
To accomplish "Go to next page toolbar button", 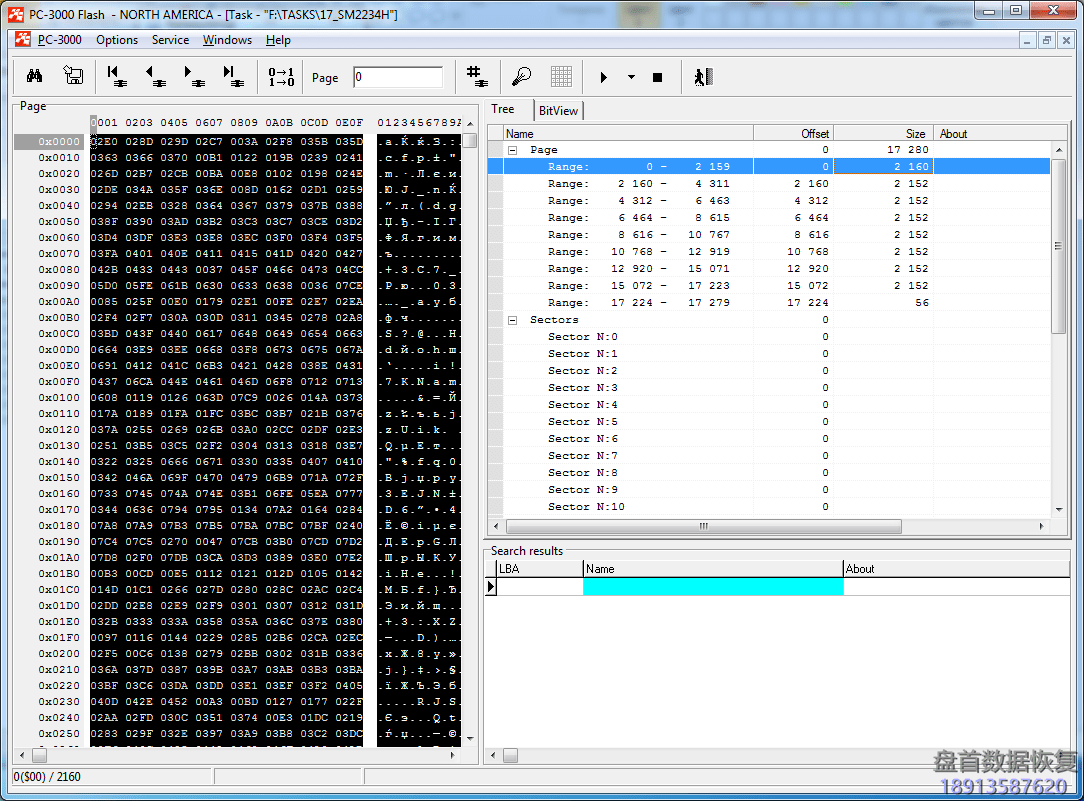I will click(193, 77).
